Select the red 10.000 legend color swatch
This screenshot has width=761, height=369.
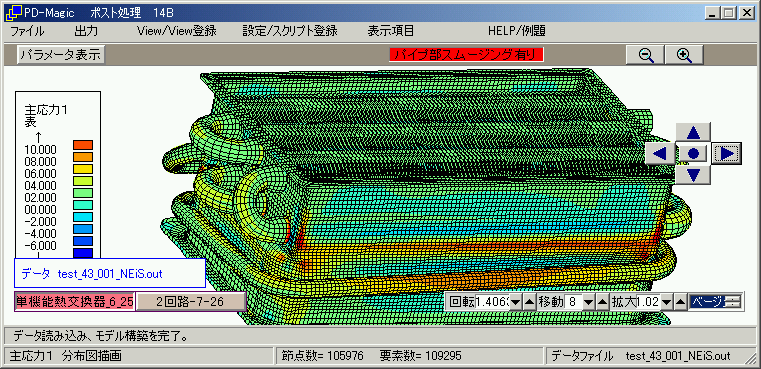tap(83, 145)
